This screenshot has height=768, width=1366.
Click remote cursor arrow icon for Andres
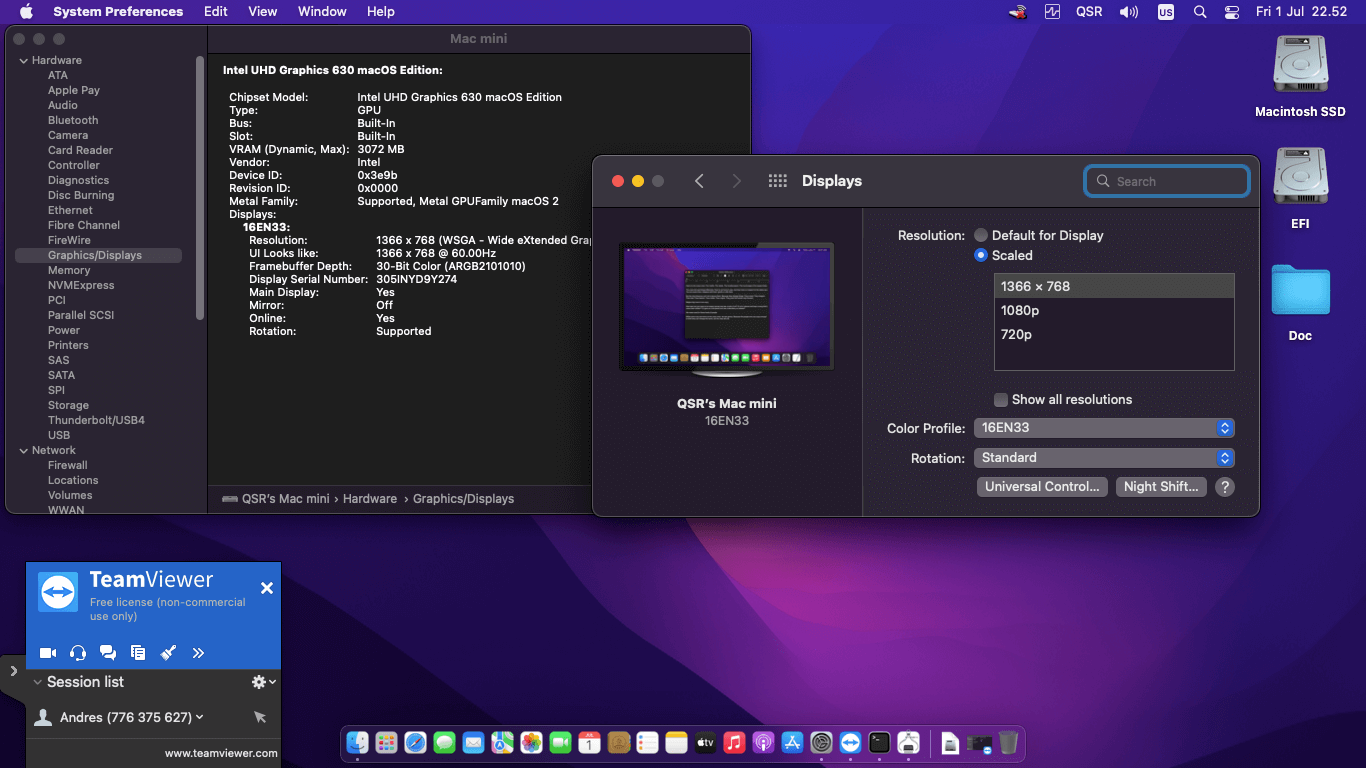260,717
